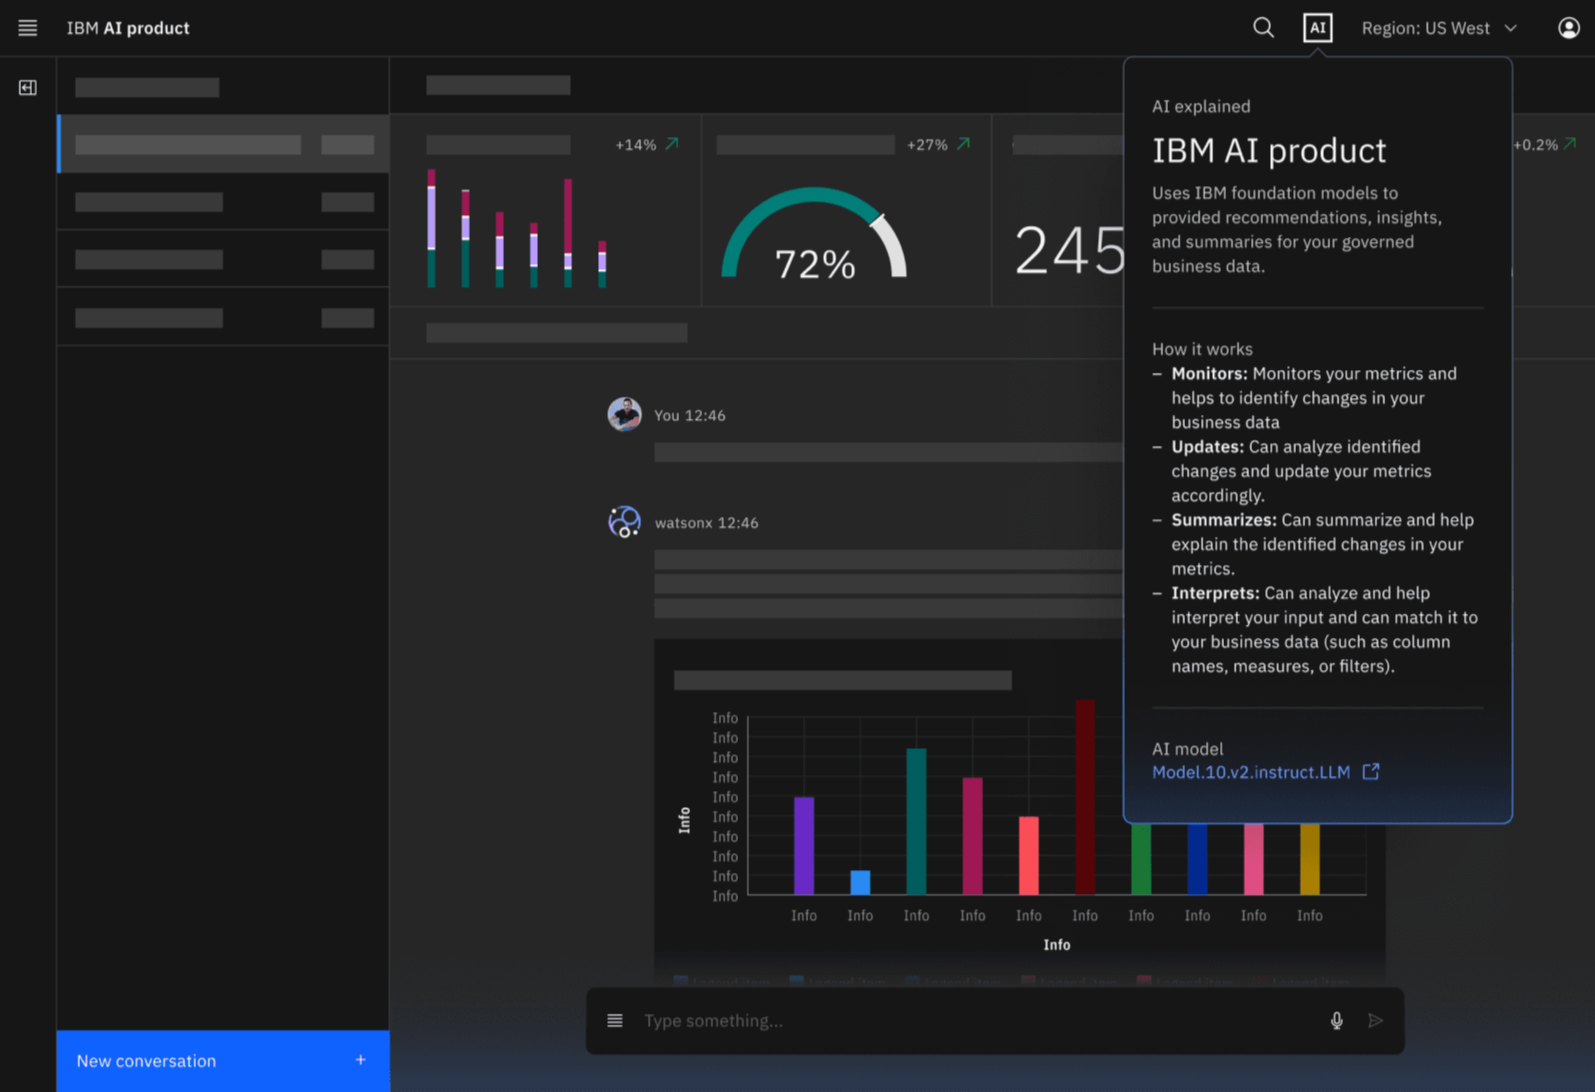Image resolution: width=1595 pixels, height=1092 pixels.
Task: Click the watsonx avatar icon
Action: click(x=624, y=521)
